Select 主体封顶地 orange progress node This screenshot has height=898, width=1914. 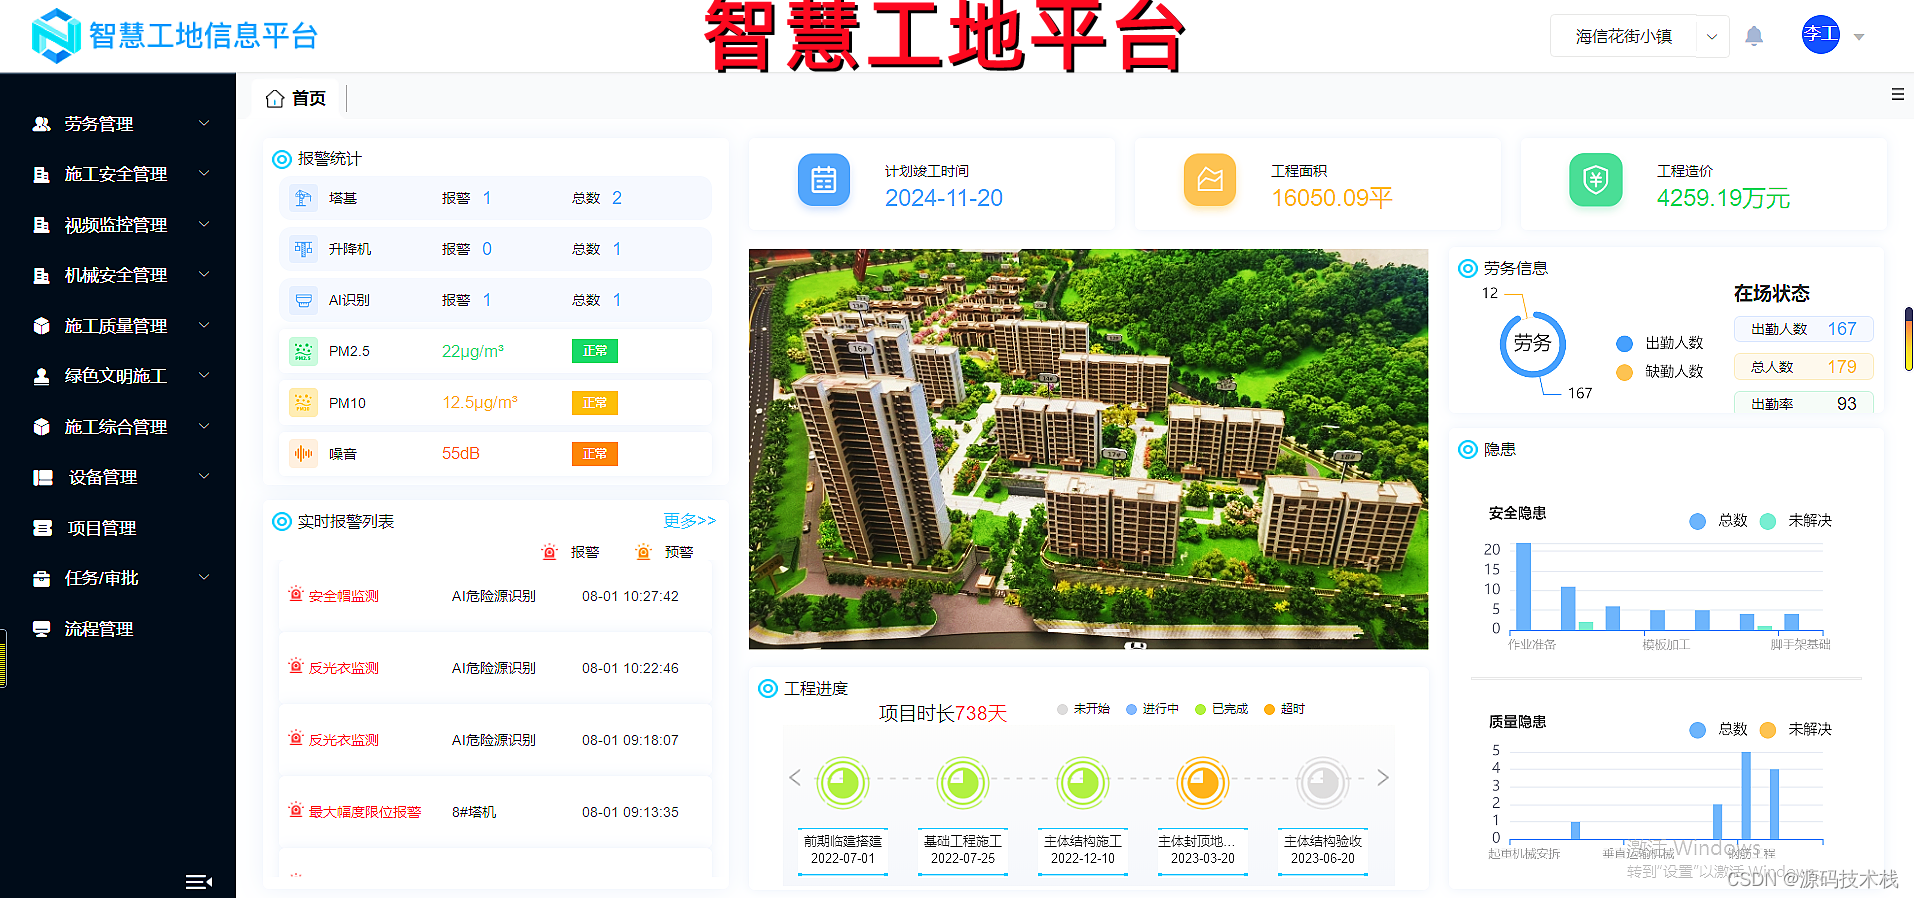(x=1203, y=783)
